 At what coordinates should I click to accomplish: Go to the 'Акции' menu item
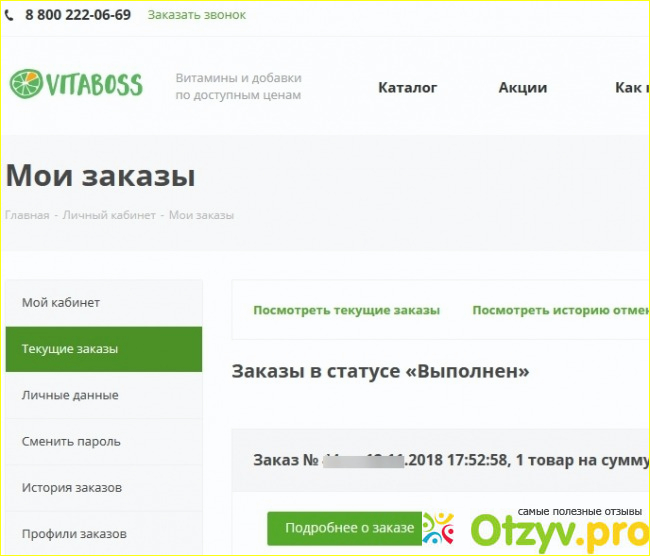coord(522,87)
